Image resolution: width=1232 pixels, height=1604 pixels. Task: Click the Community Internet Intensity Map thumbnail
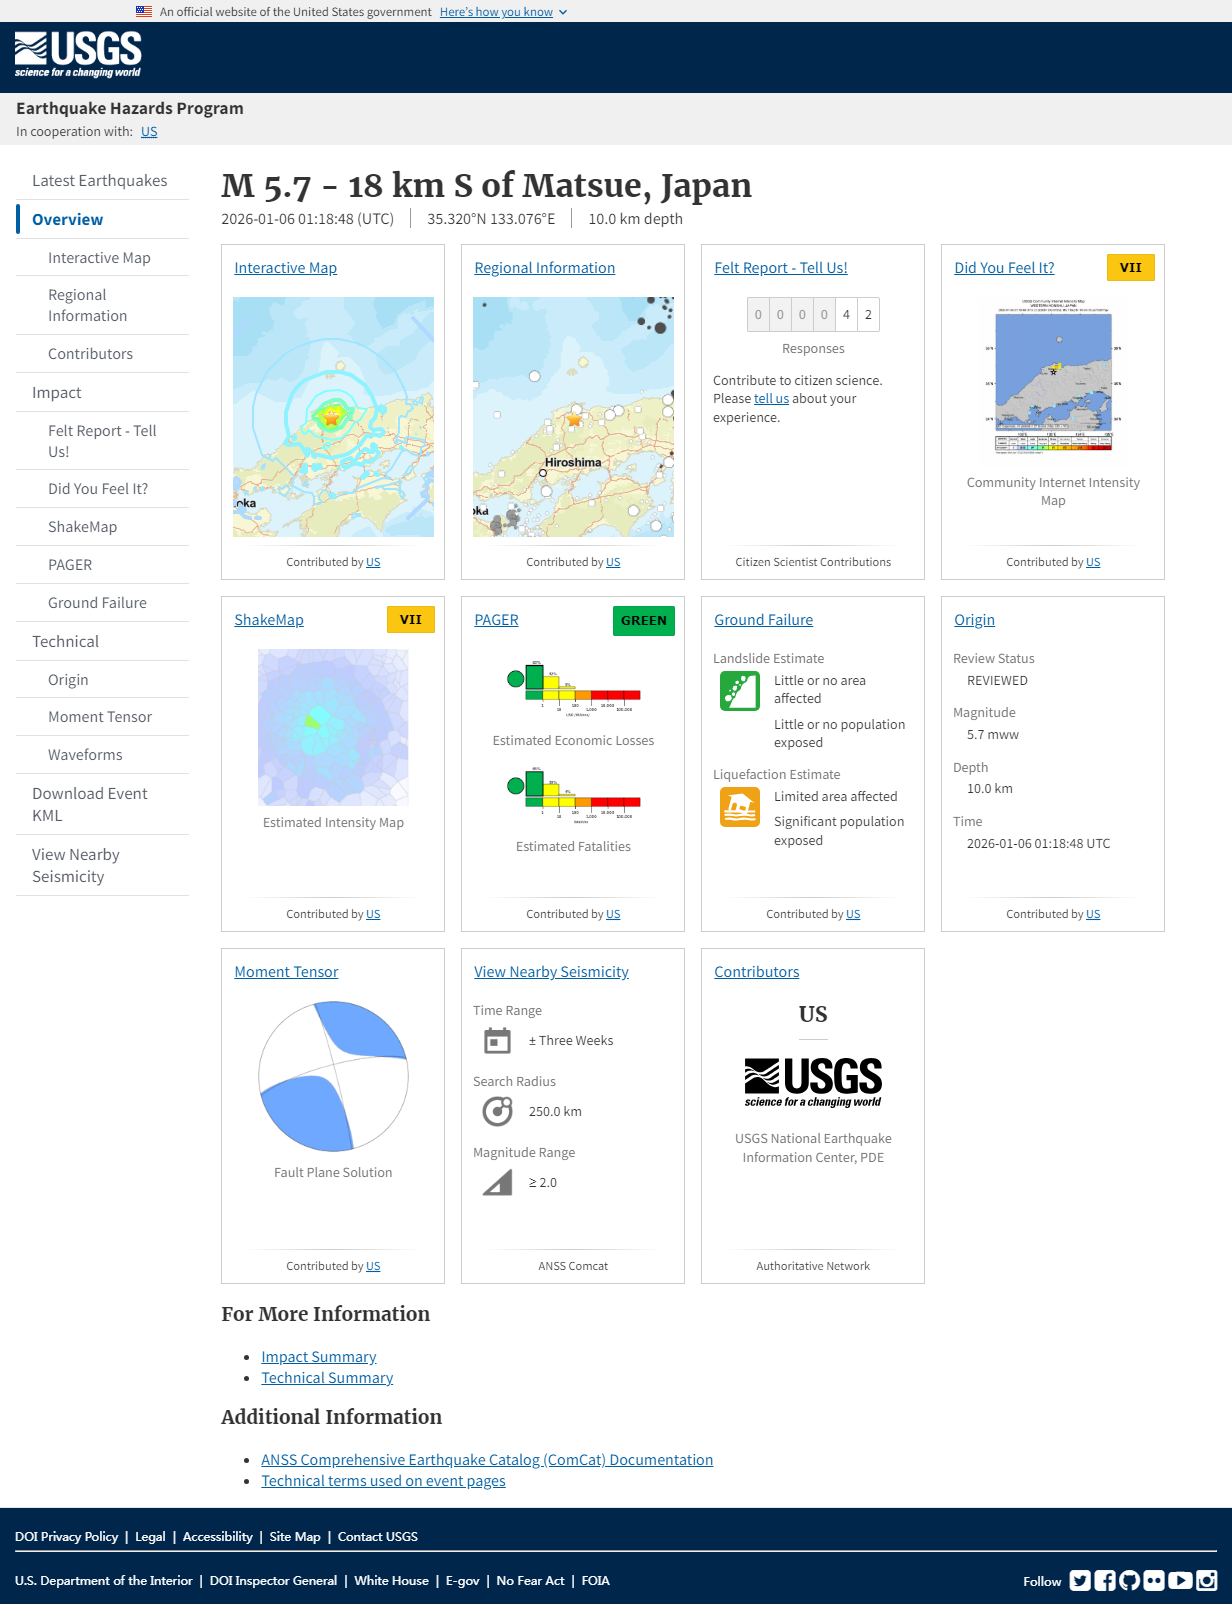click(1053, 376)
